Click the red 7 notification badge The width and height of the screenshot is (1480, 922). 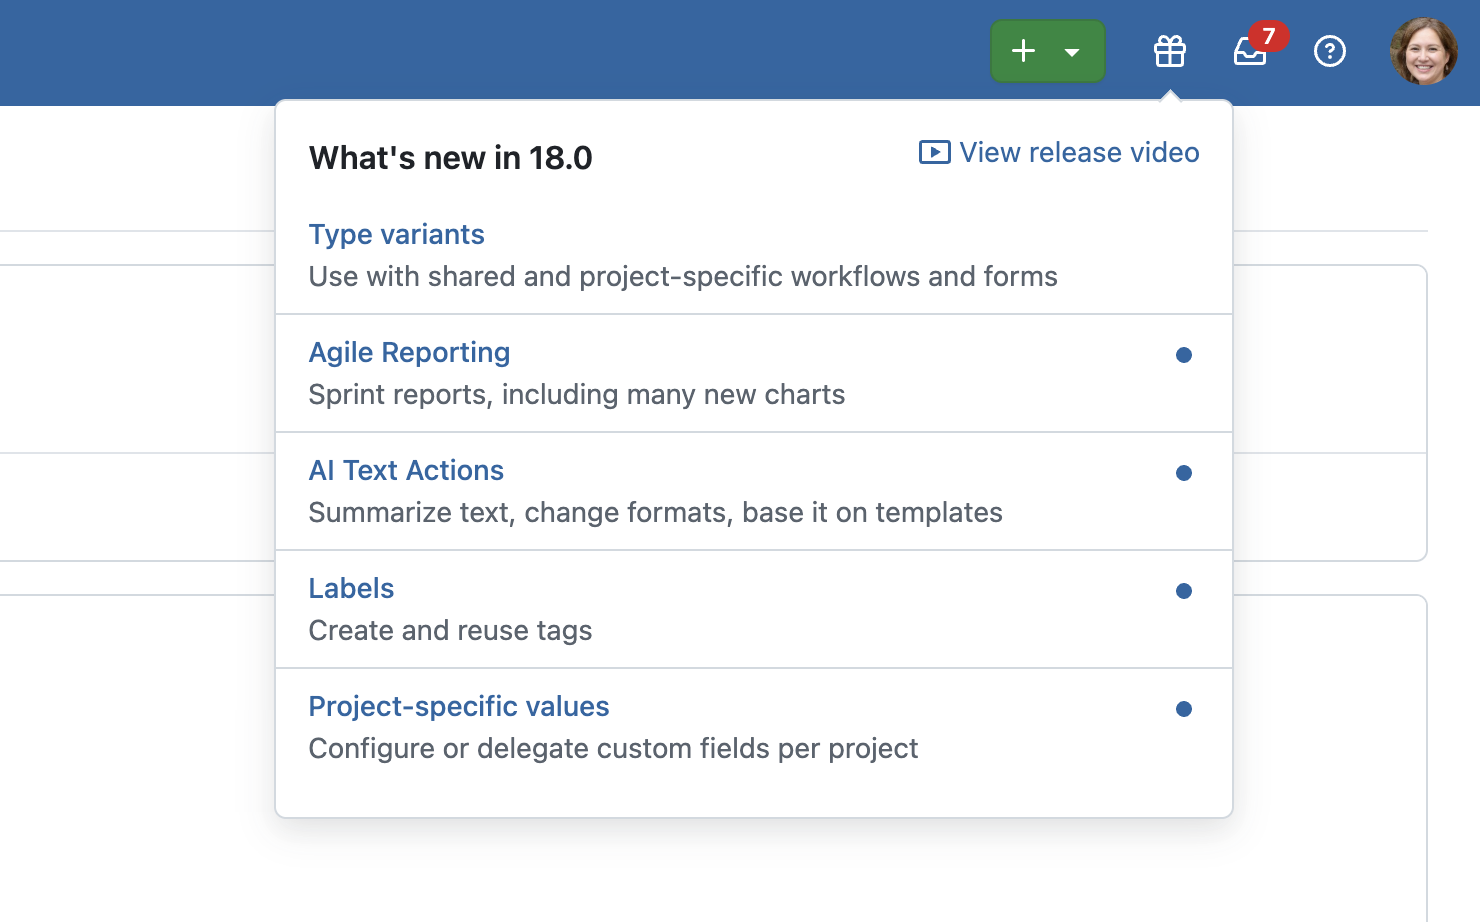click(x=1268, y=36)
